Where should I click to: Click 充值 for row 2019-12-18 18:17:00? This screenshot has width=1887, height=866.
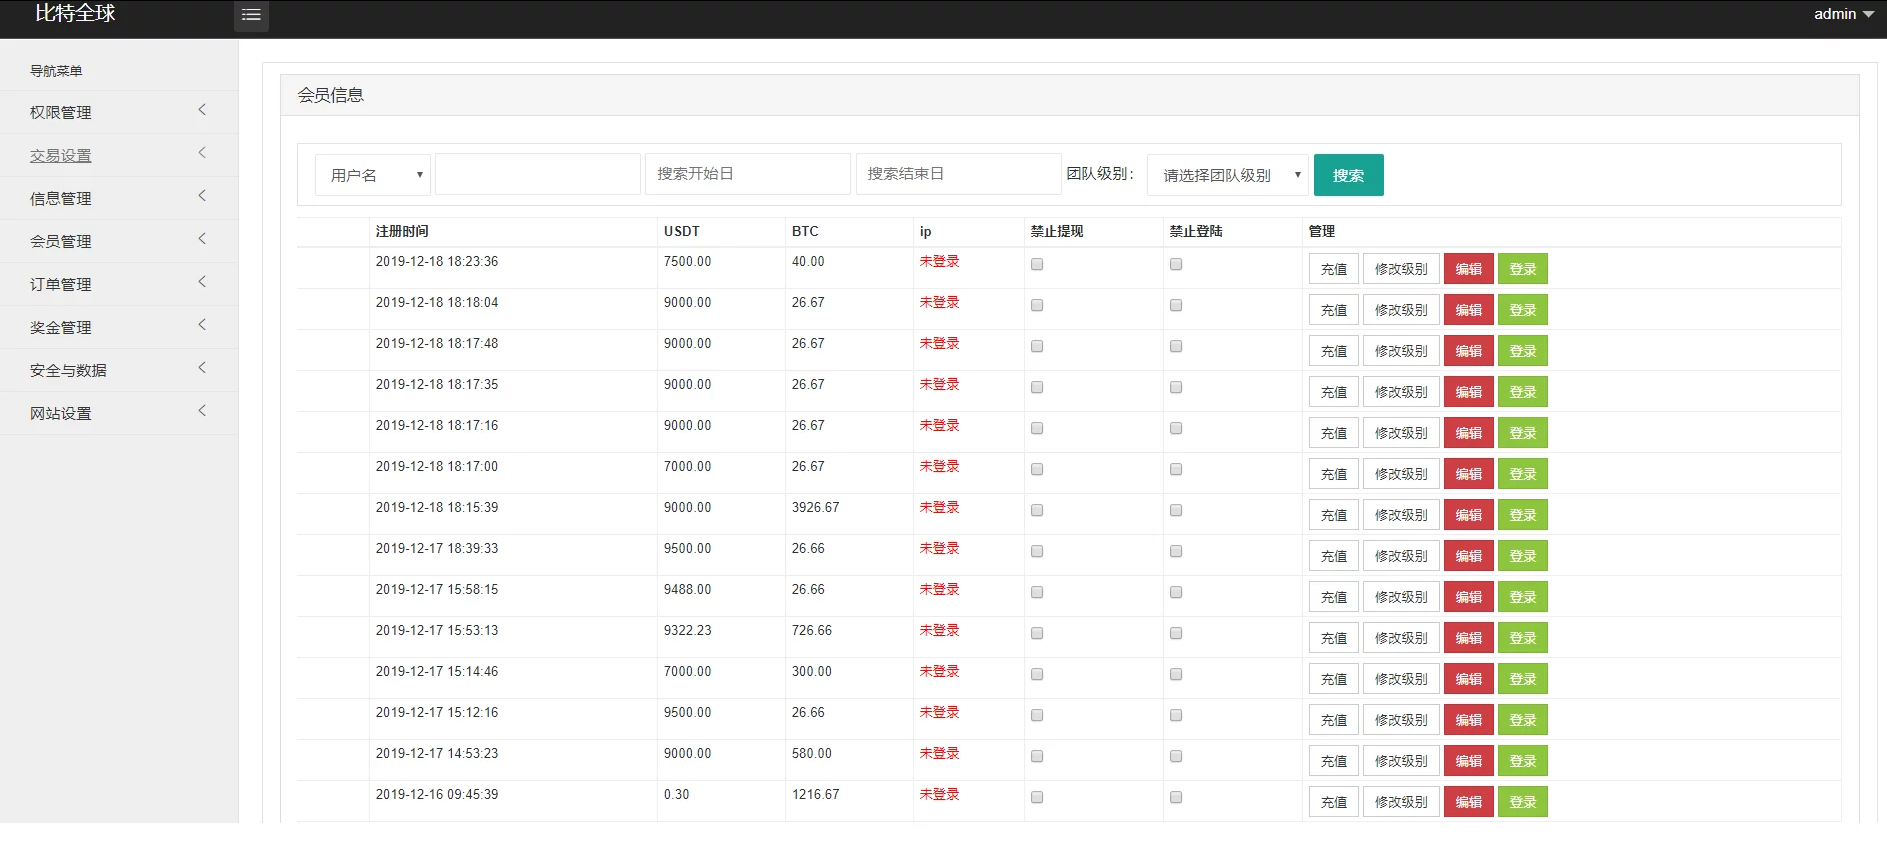pyautogui.click(x=1334, y=474)
